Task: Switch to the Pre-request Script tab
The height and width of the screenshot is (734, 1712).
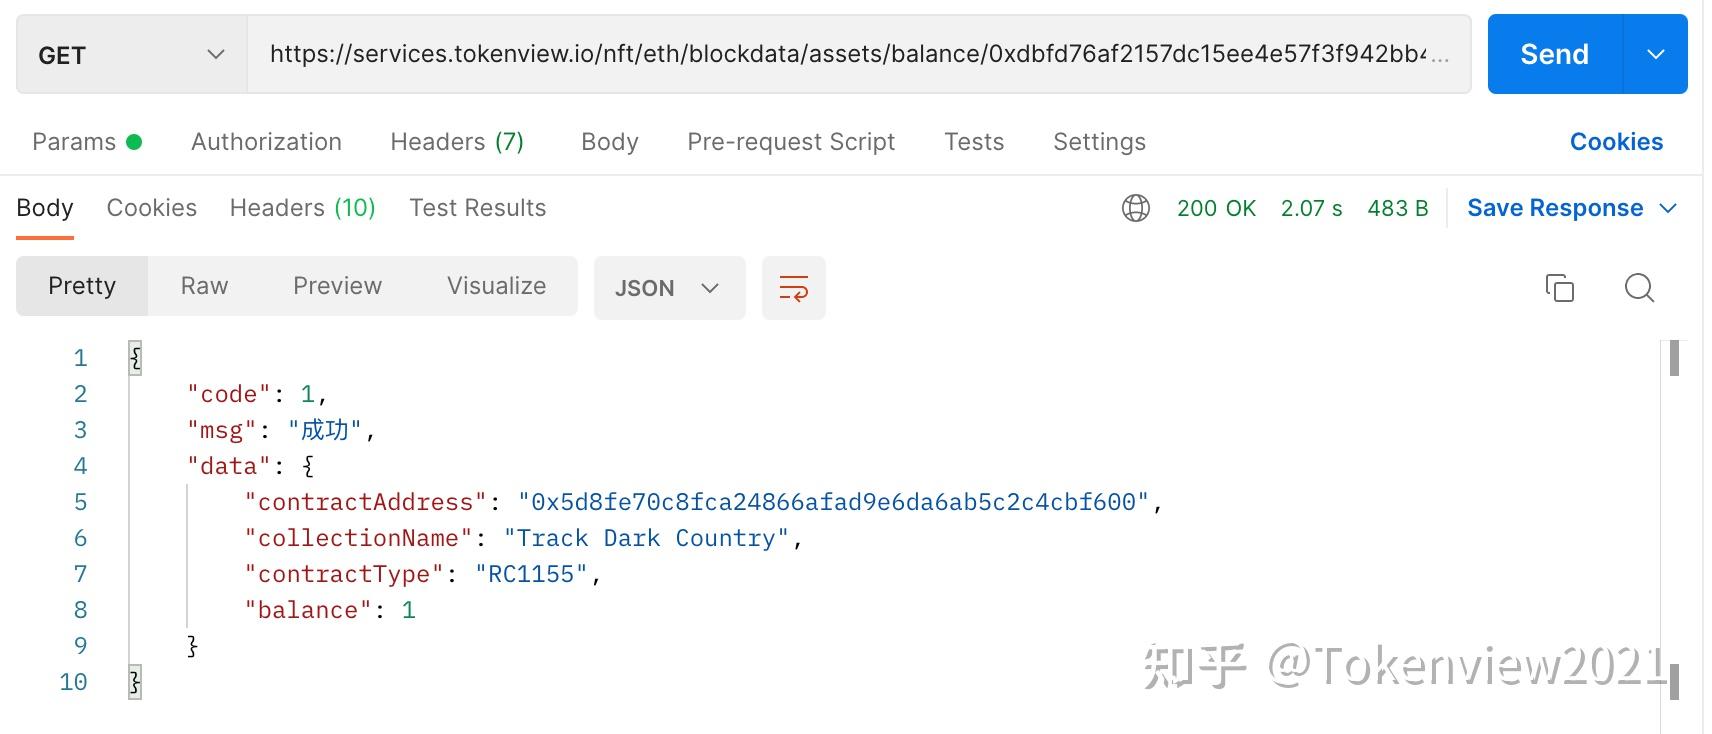Action: click(x=790, y=142)
